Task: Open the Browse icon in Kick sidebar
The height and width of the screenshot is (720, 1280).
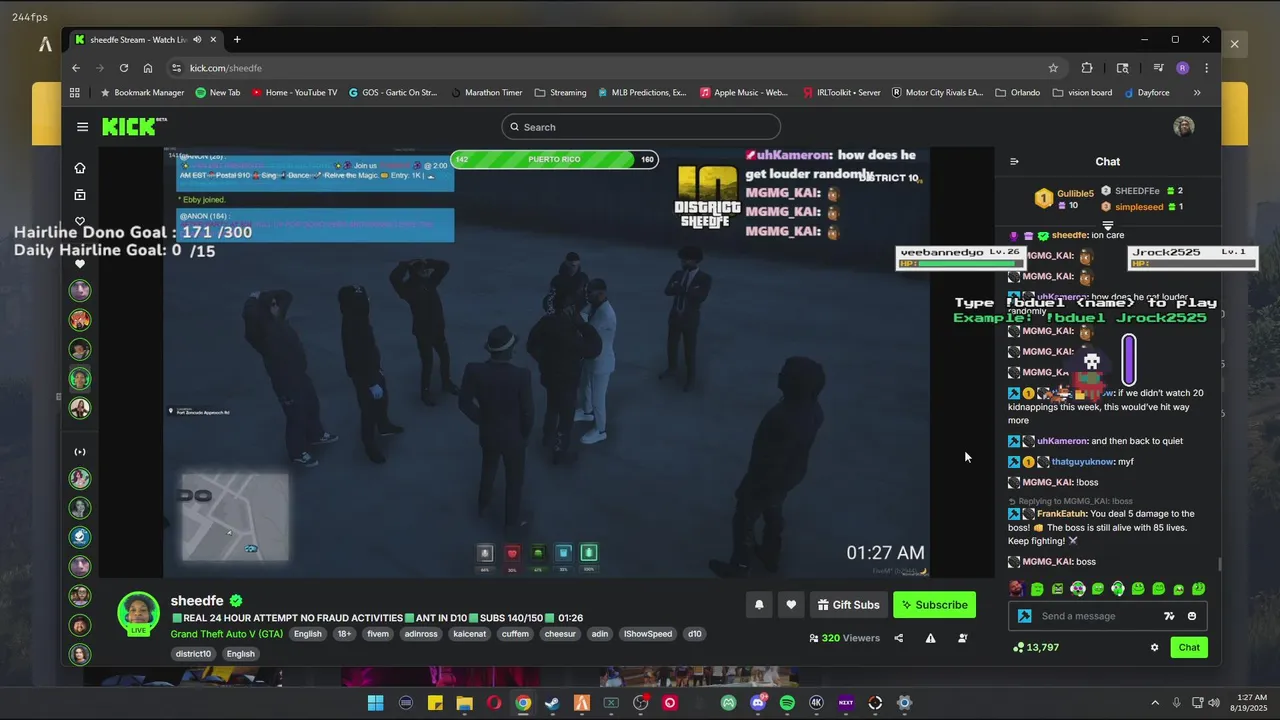Action: tap(80, 195)
